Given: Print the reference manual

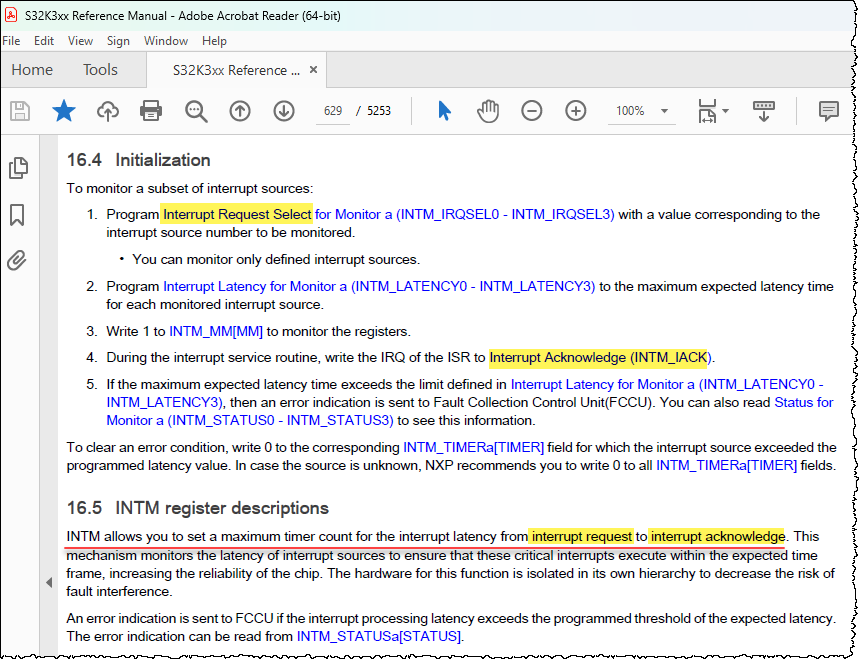Looking at the screenshot, I should 150,111.
